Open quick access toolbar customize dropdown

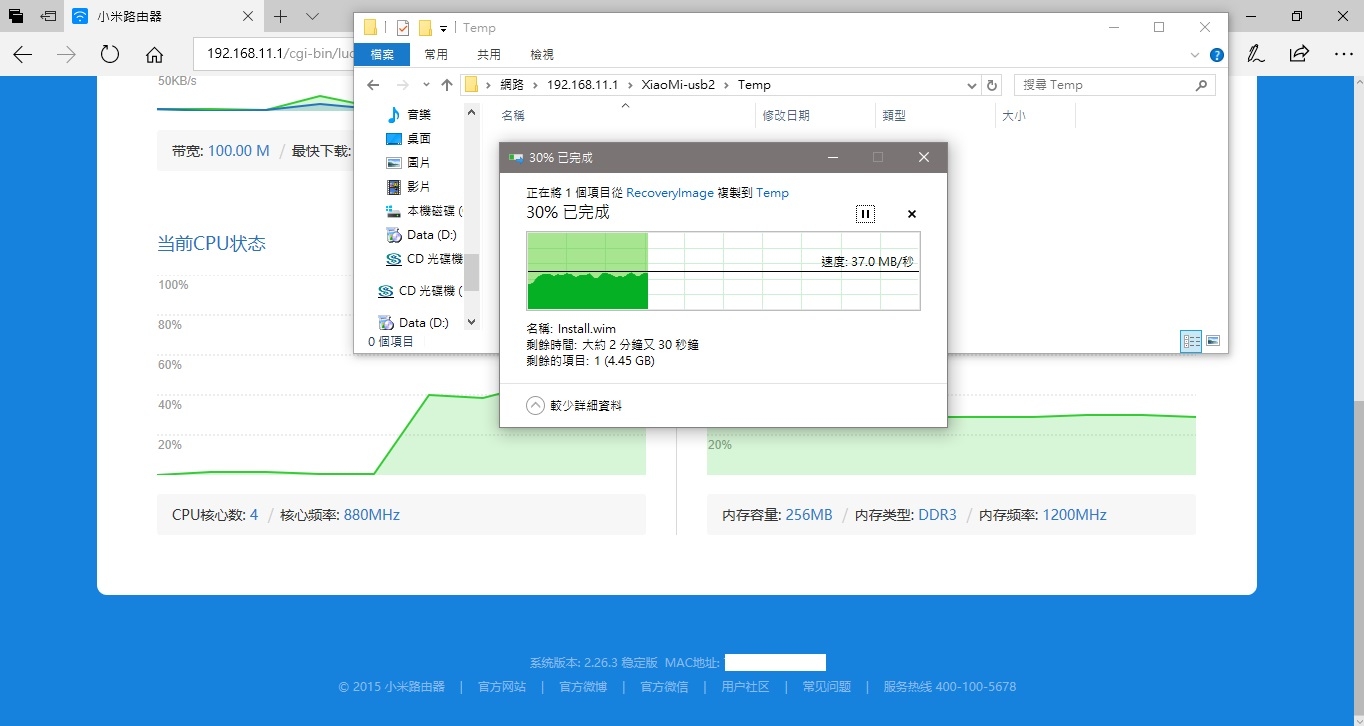(x=443, y=28)
